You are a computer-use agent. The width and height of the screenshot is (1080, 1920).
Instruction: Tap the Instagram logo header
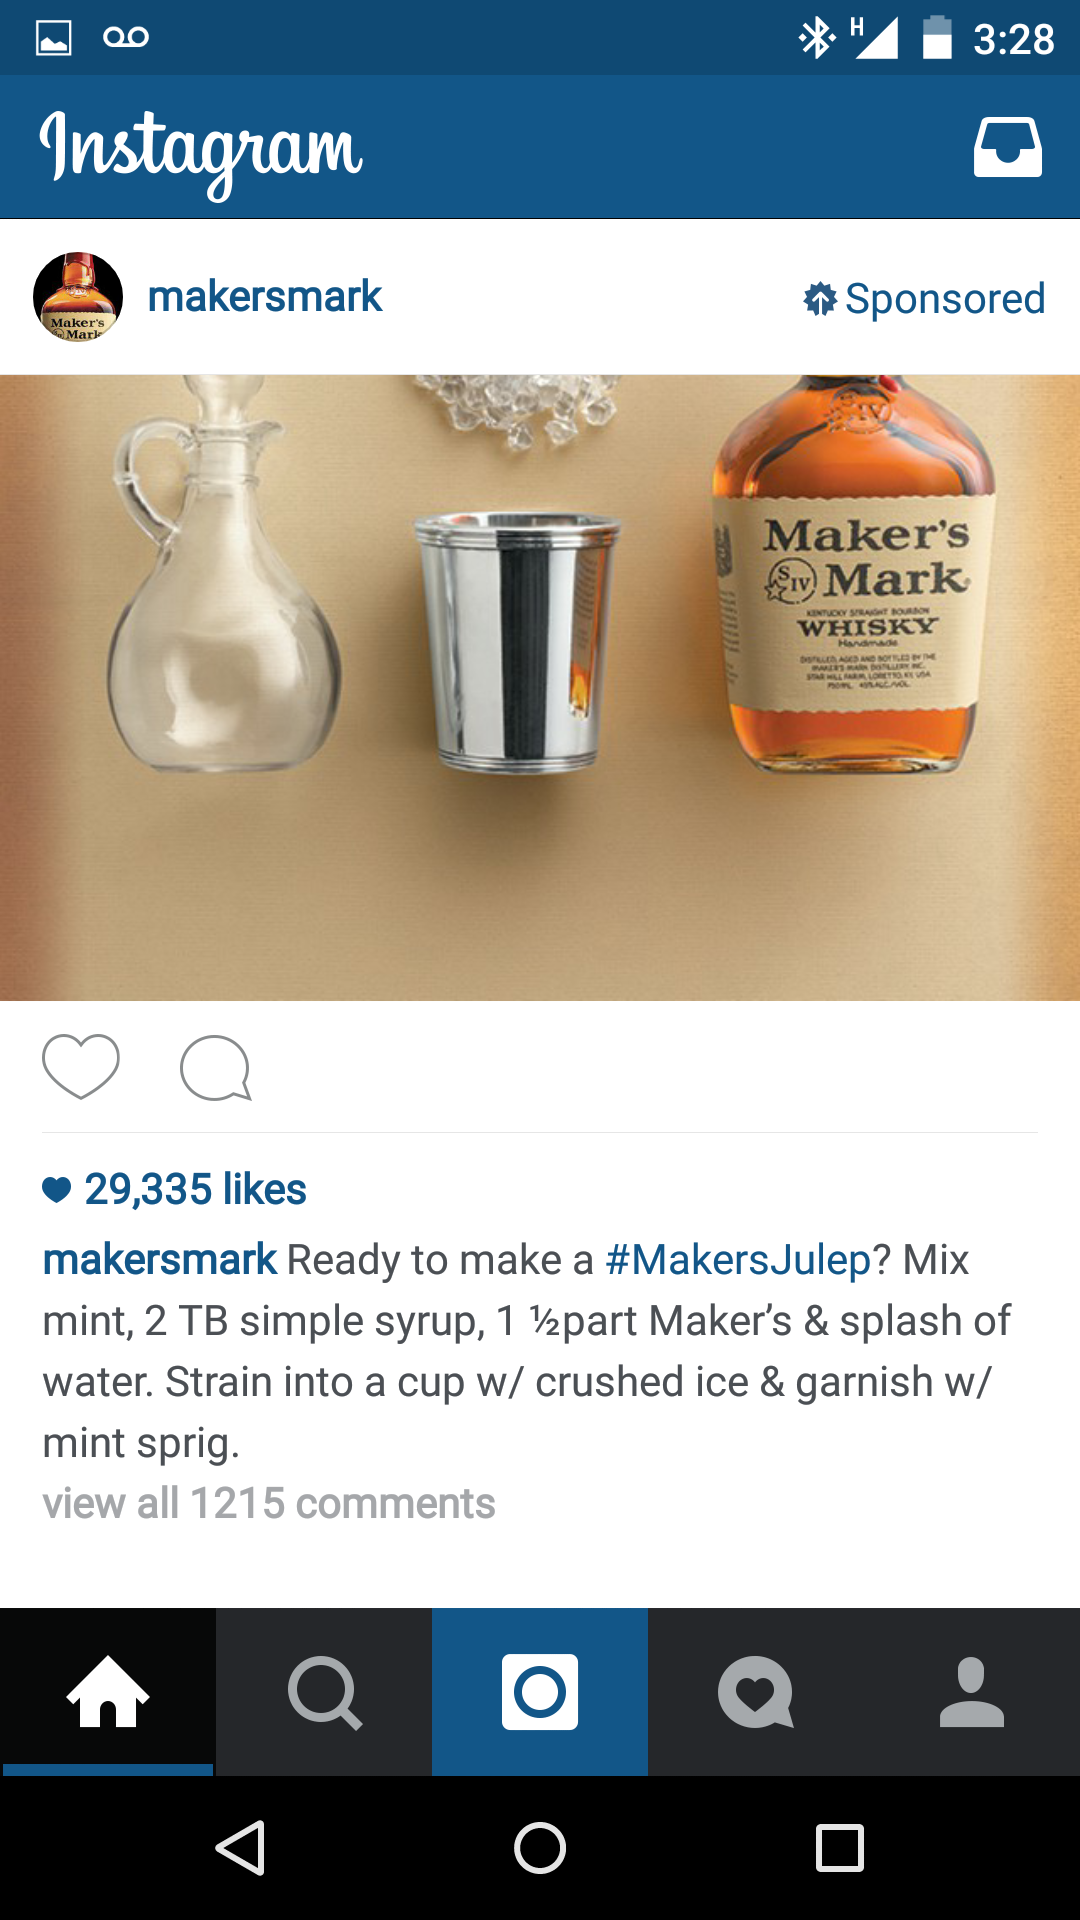[x=201, y=152]
